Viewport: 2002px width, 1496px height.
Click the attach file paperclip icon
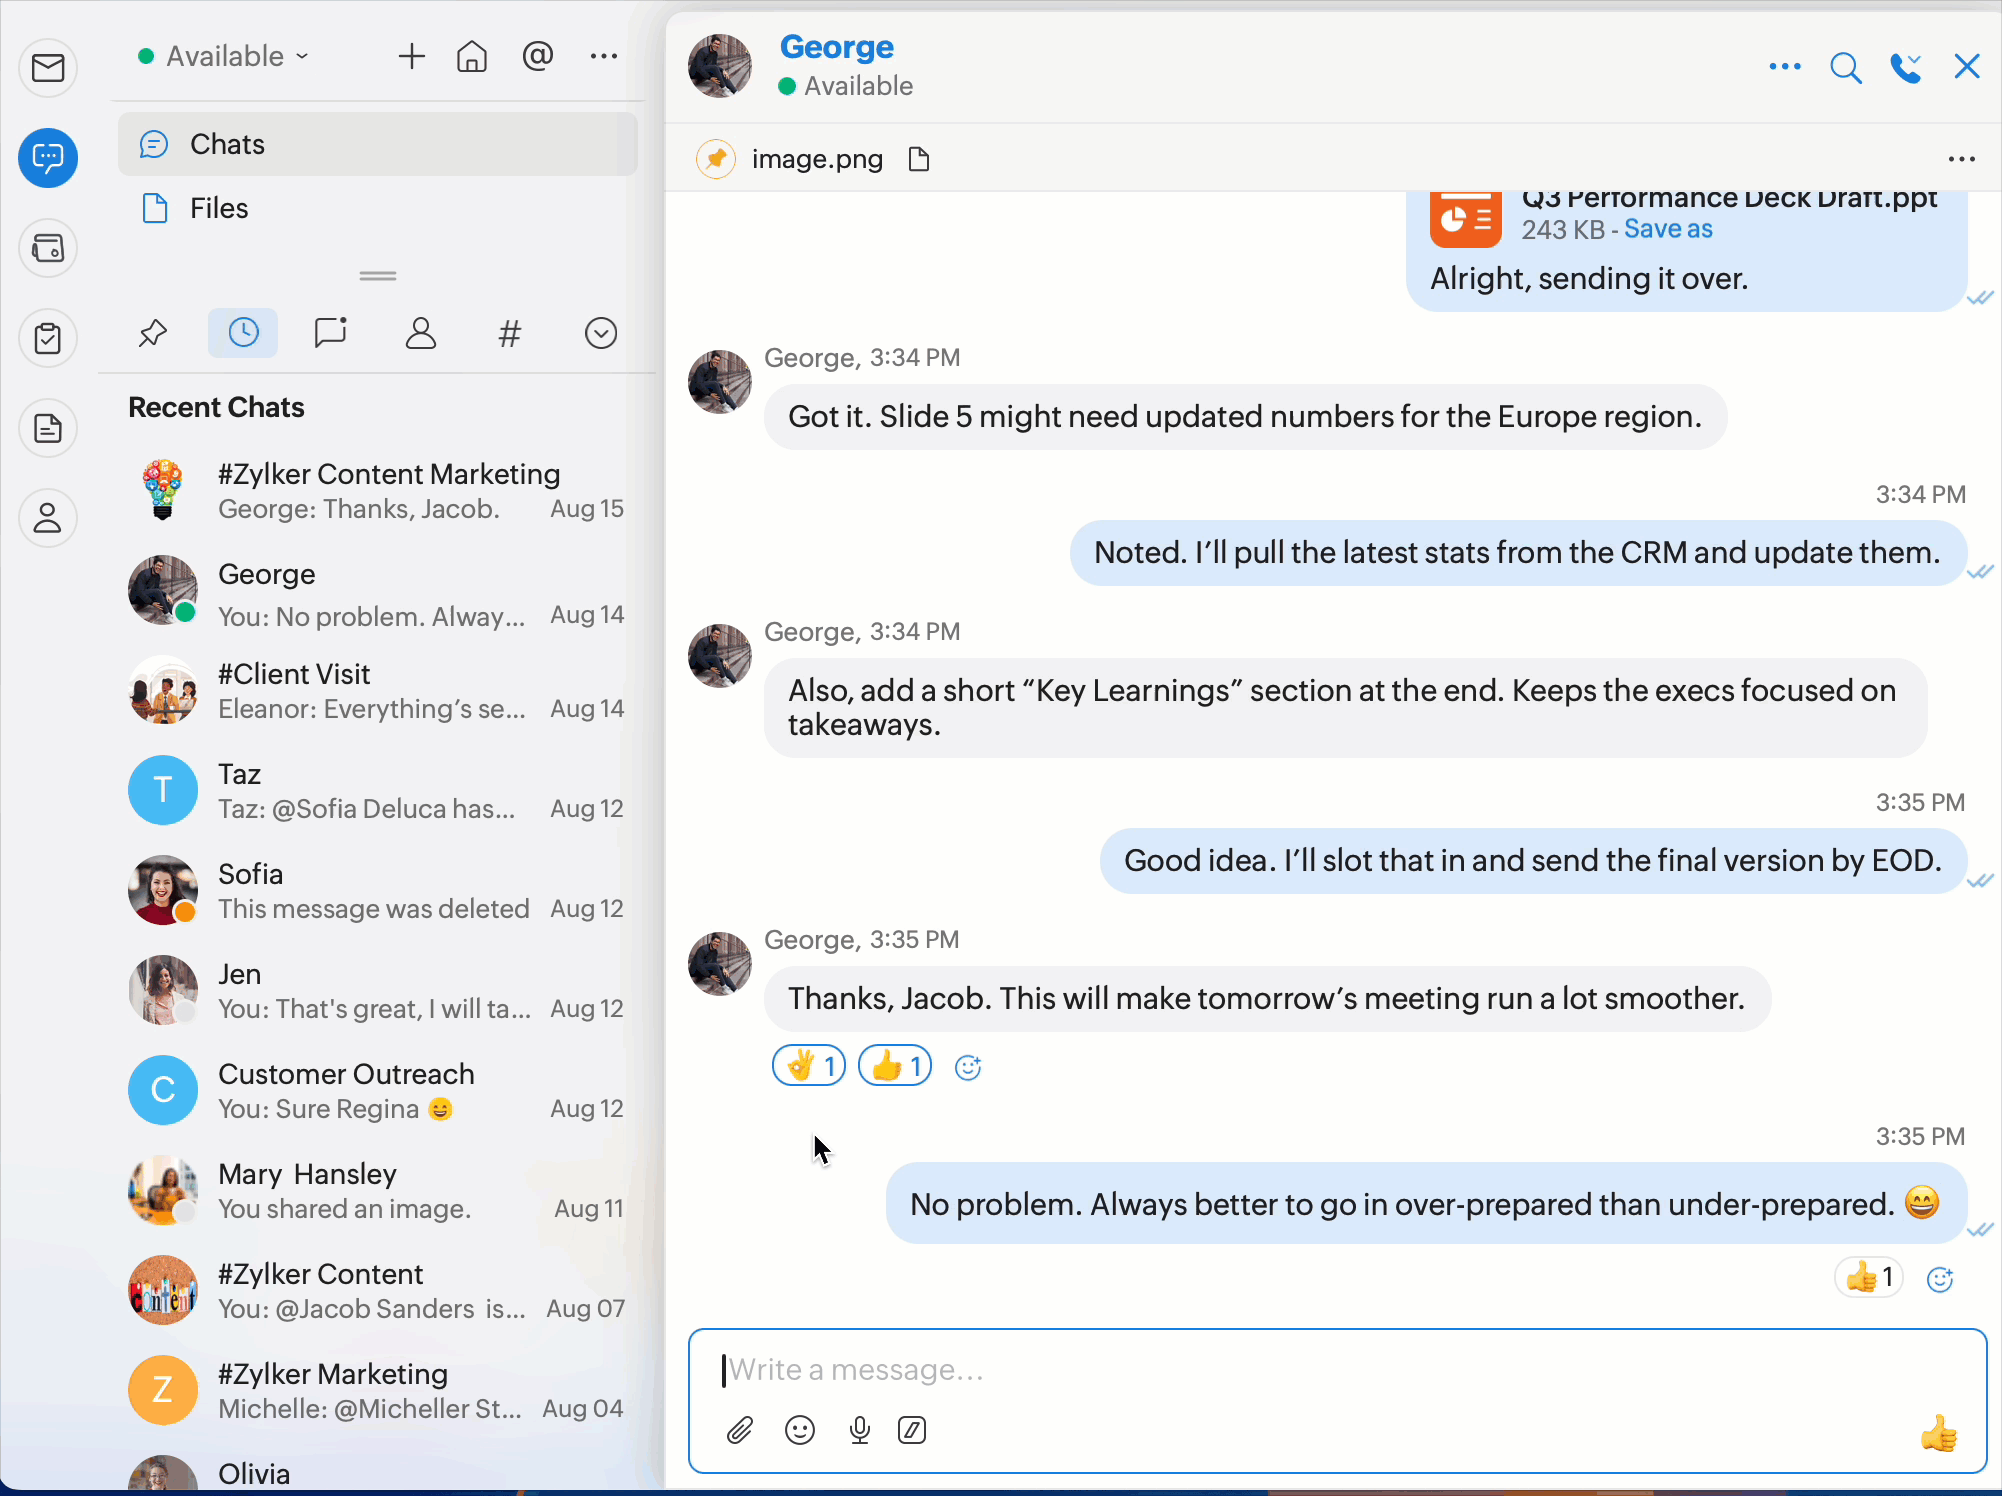pos(739,1430)
